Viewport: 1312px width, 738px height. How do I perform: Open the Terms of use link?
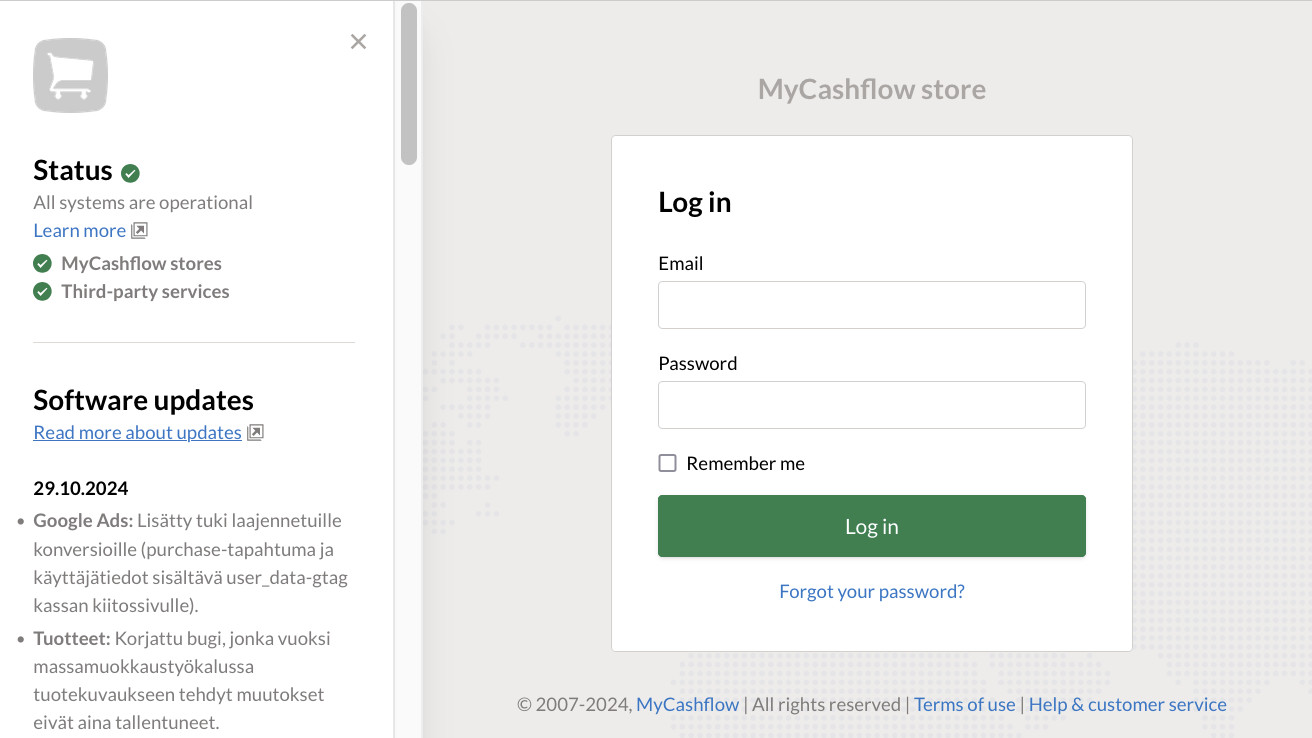tap(965, 704)
